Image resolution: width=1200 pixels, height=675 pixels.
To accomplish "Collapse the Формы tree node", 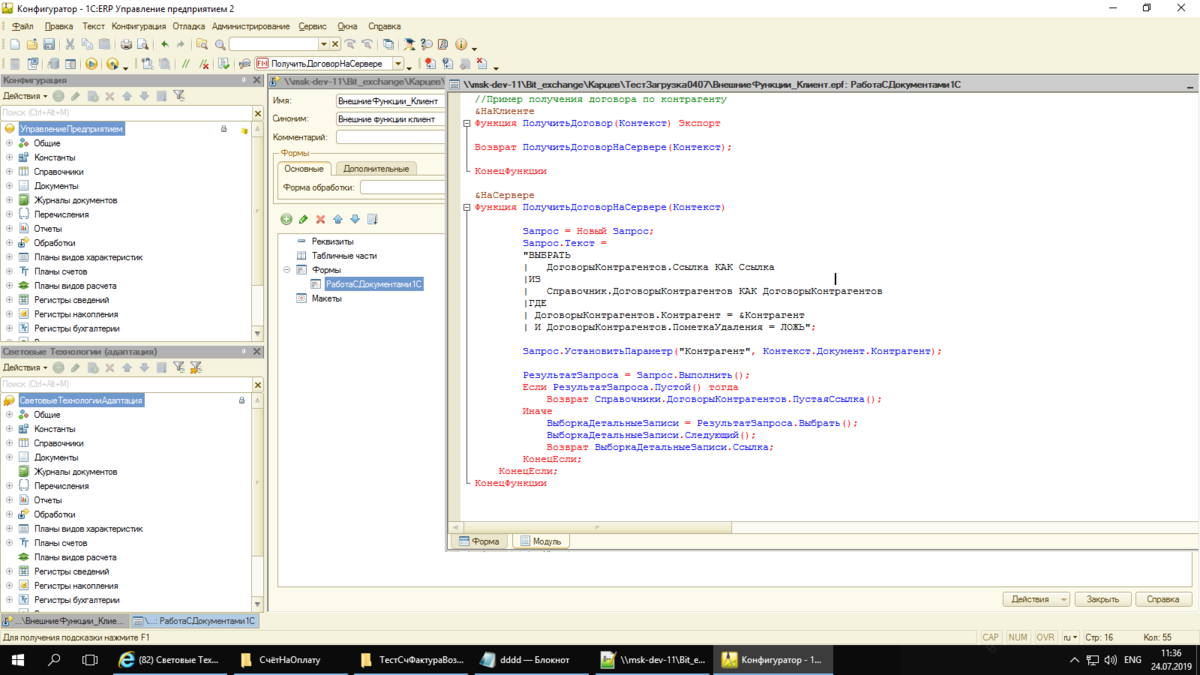I will [287, 270].
